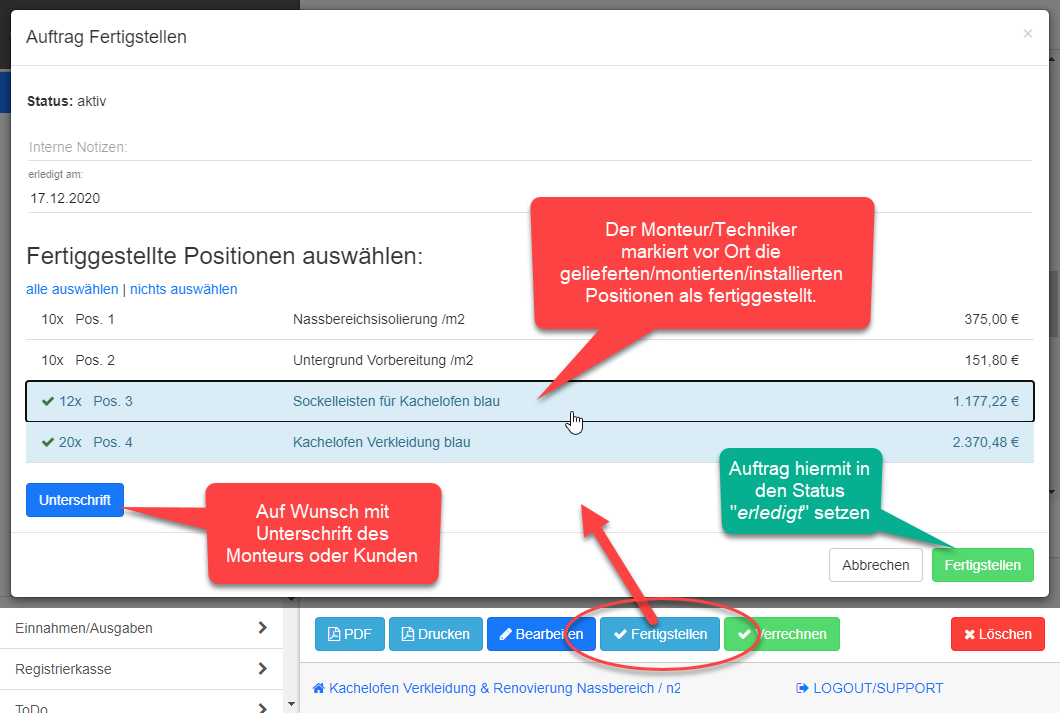Click the green Verrechnen checkmark button

tap(782, 634)
